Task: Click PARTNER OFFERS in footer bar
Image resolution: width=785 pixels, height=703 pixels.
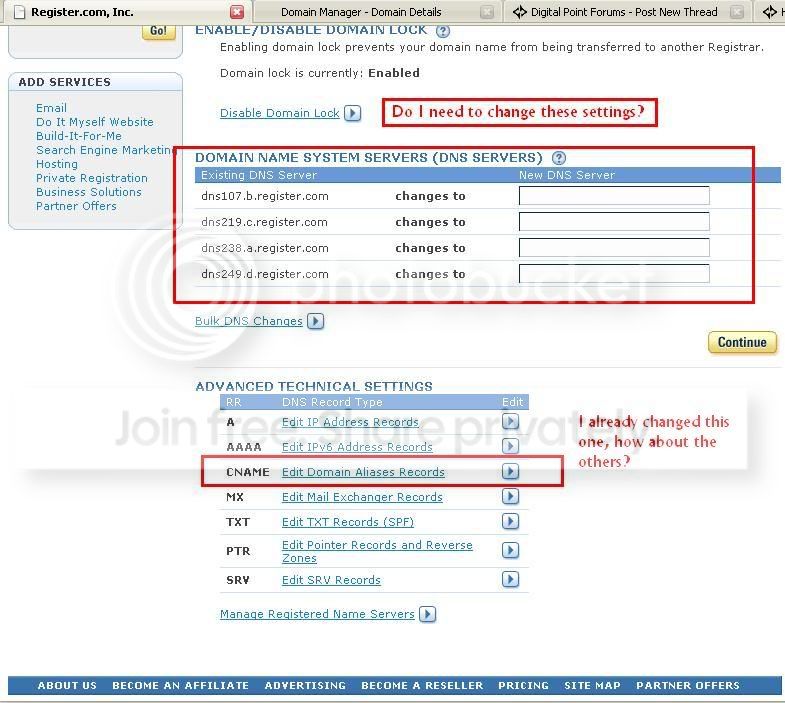Action: [x=688, y=685]
